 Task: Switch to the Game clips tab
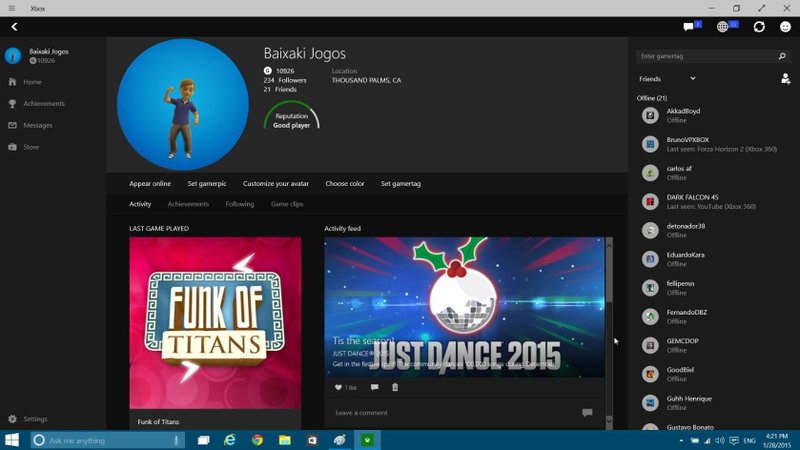[287, 204]
